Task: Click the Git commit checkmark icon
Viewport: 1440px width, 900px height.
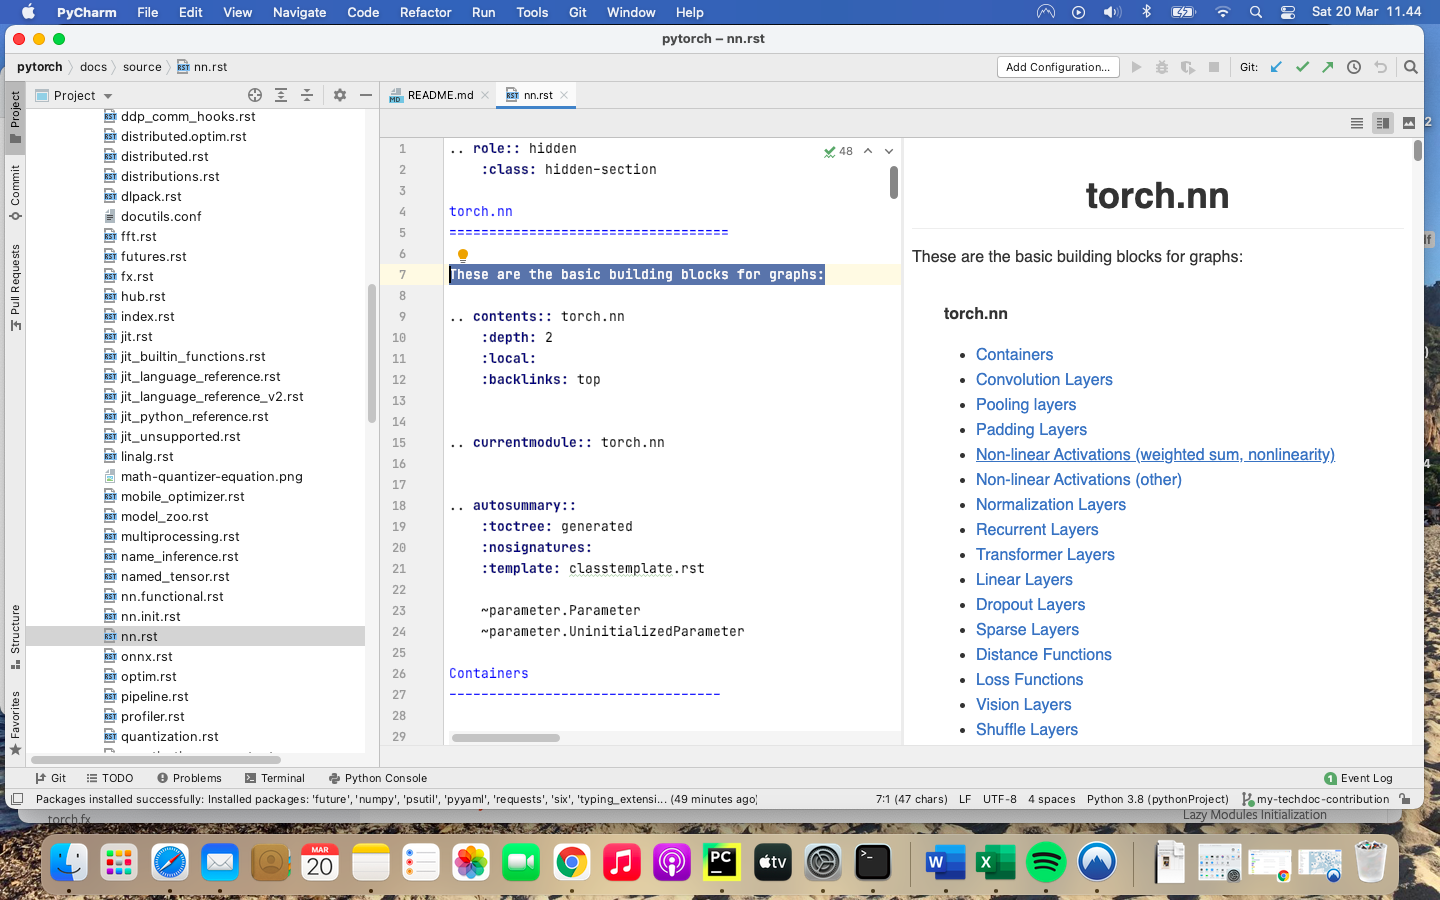Action: [1302, 67]
